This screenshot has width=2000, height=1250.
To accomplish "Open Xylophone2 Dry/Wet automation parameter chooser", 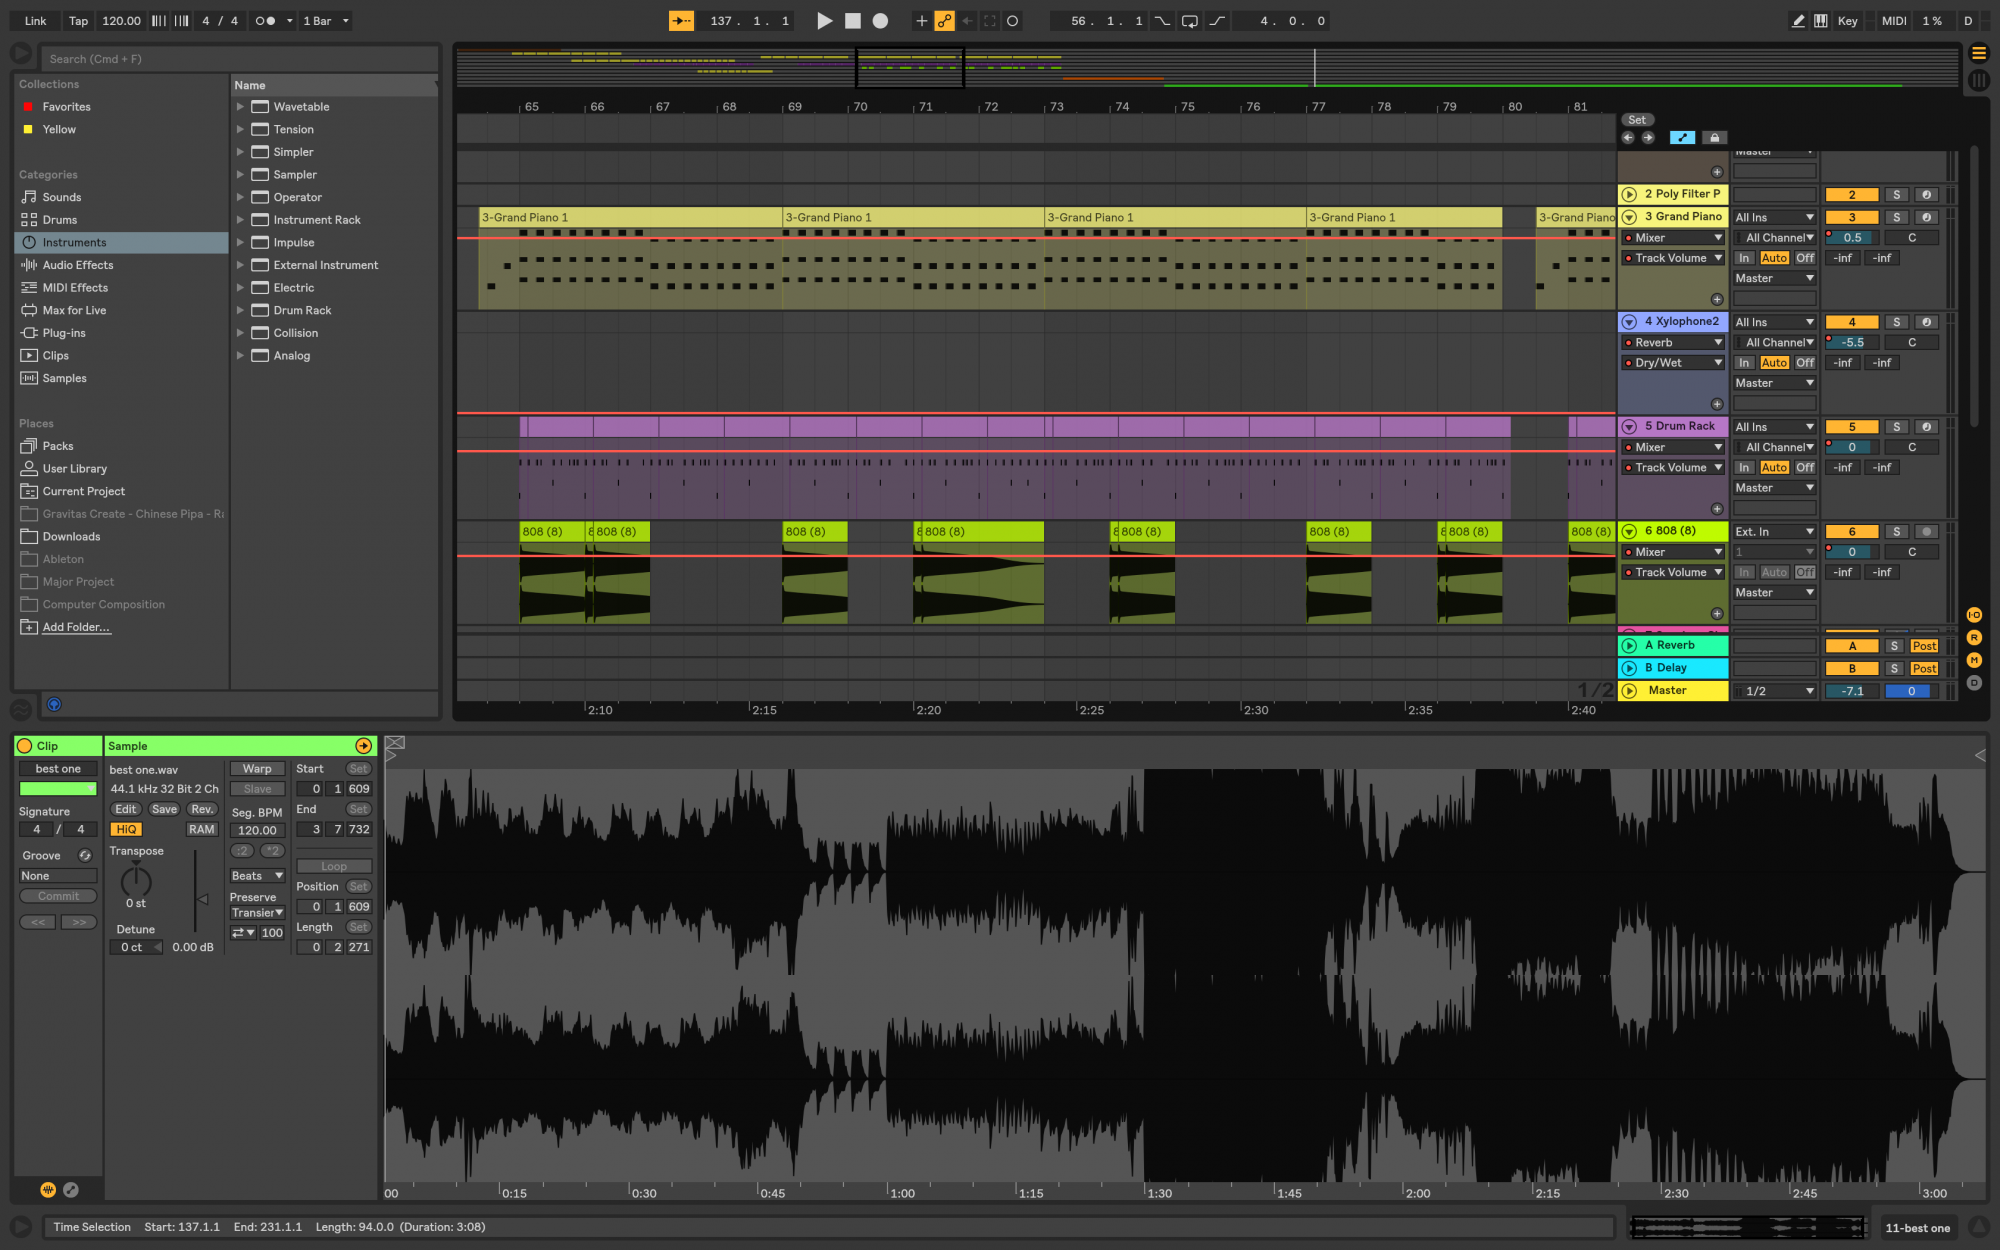I will coord(1673,363).
